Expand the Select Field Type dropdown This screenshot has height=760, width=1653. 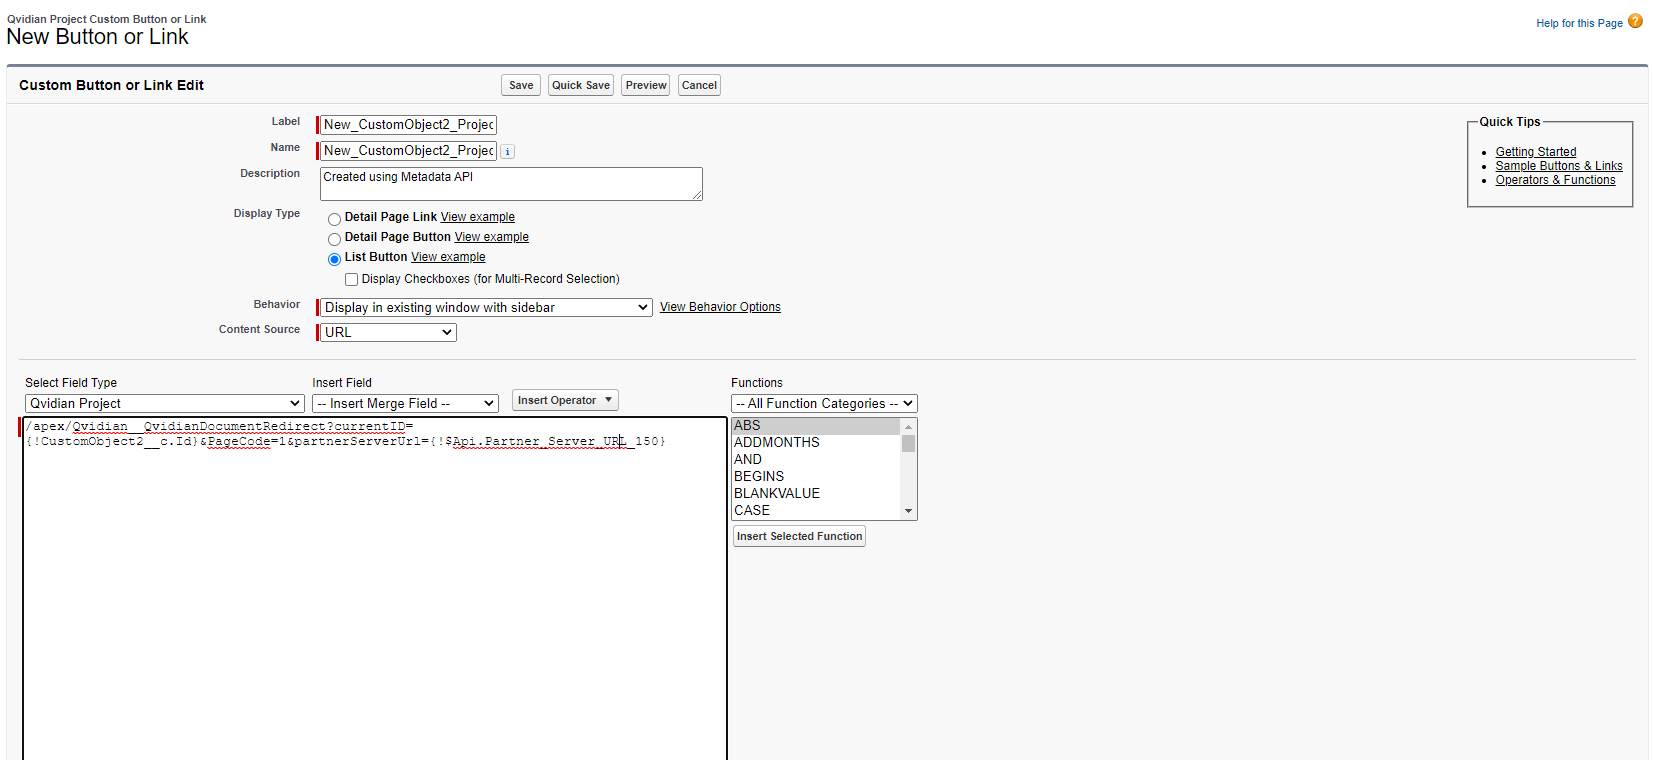(165, 404)
